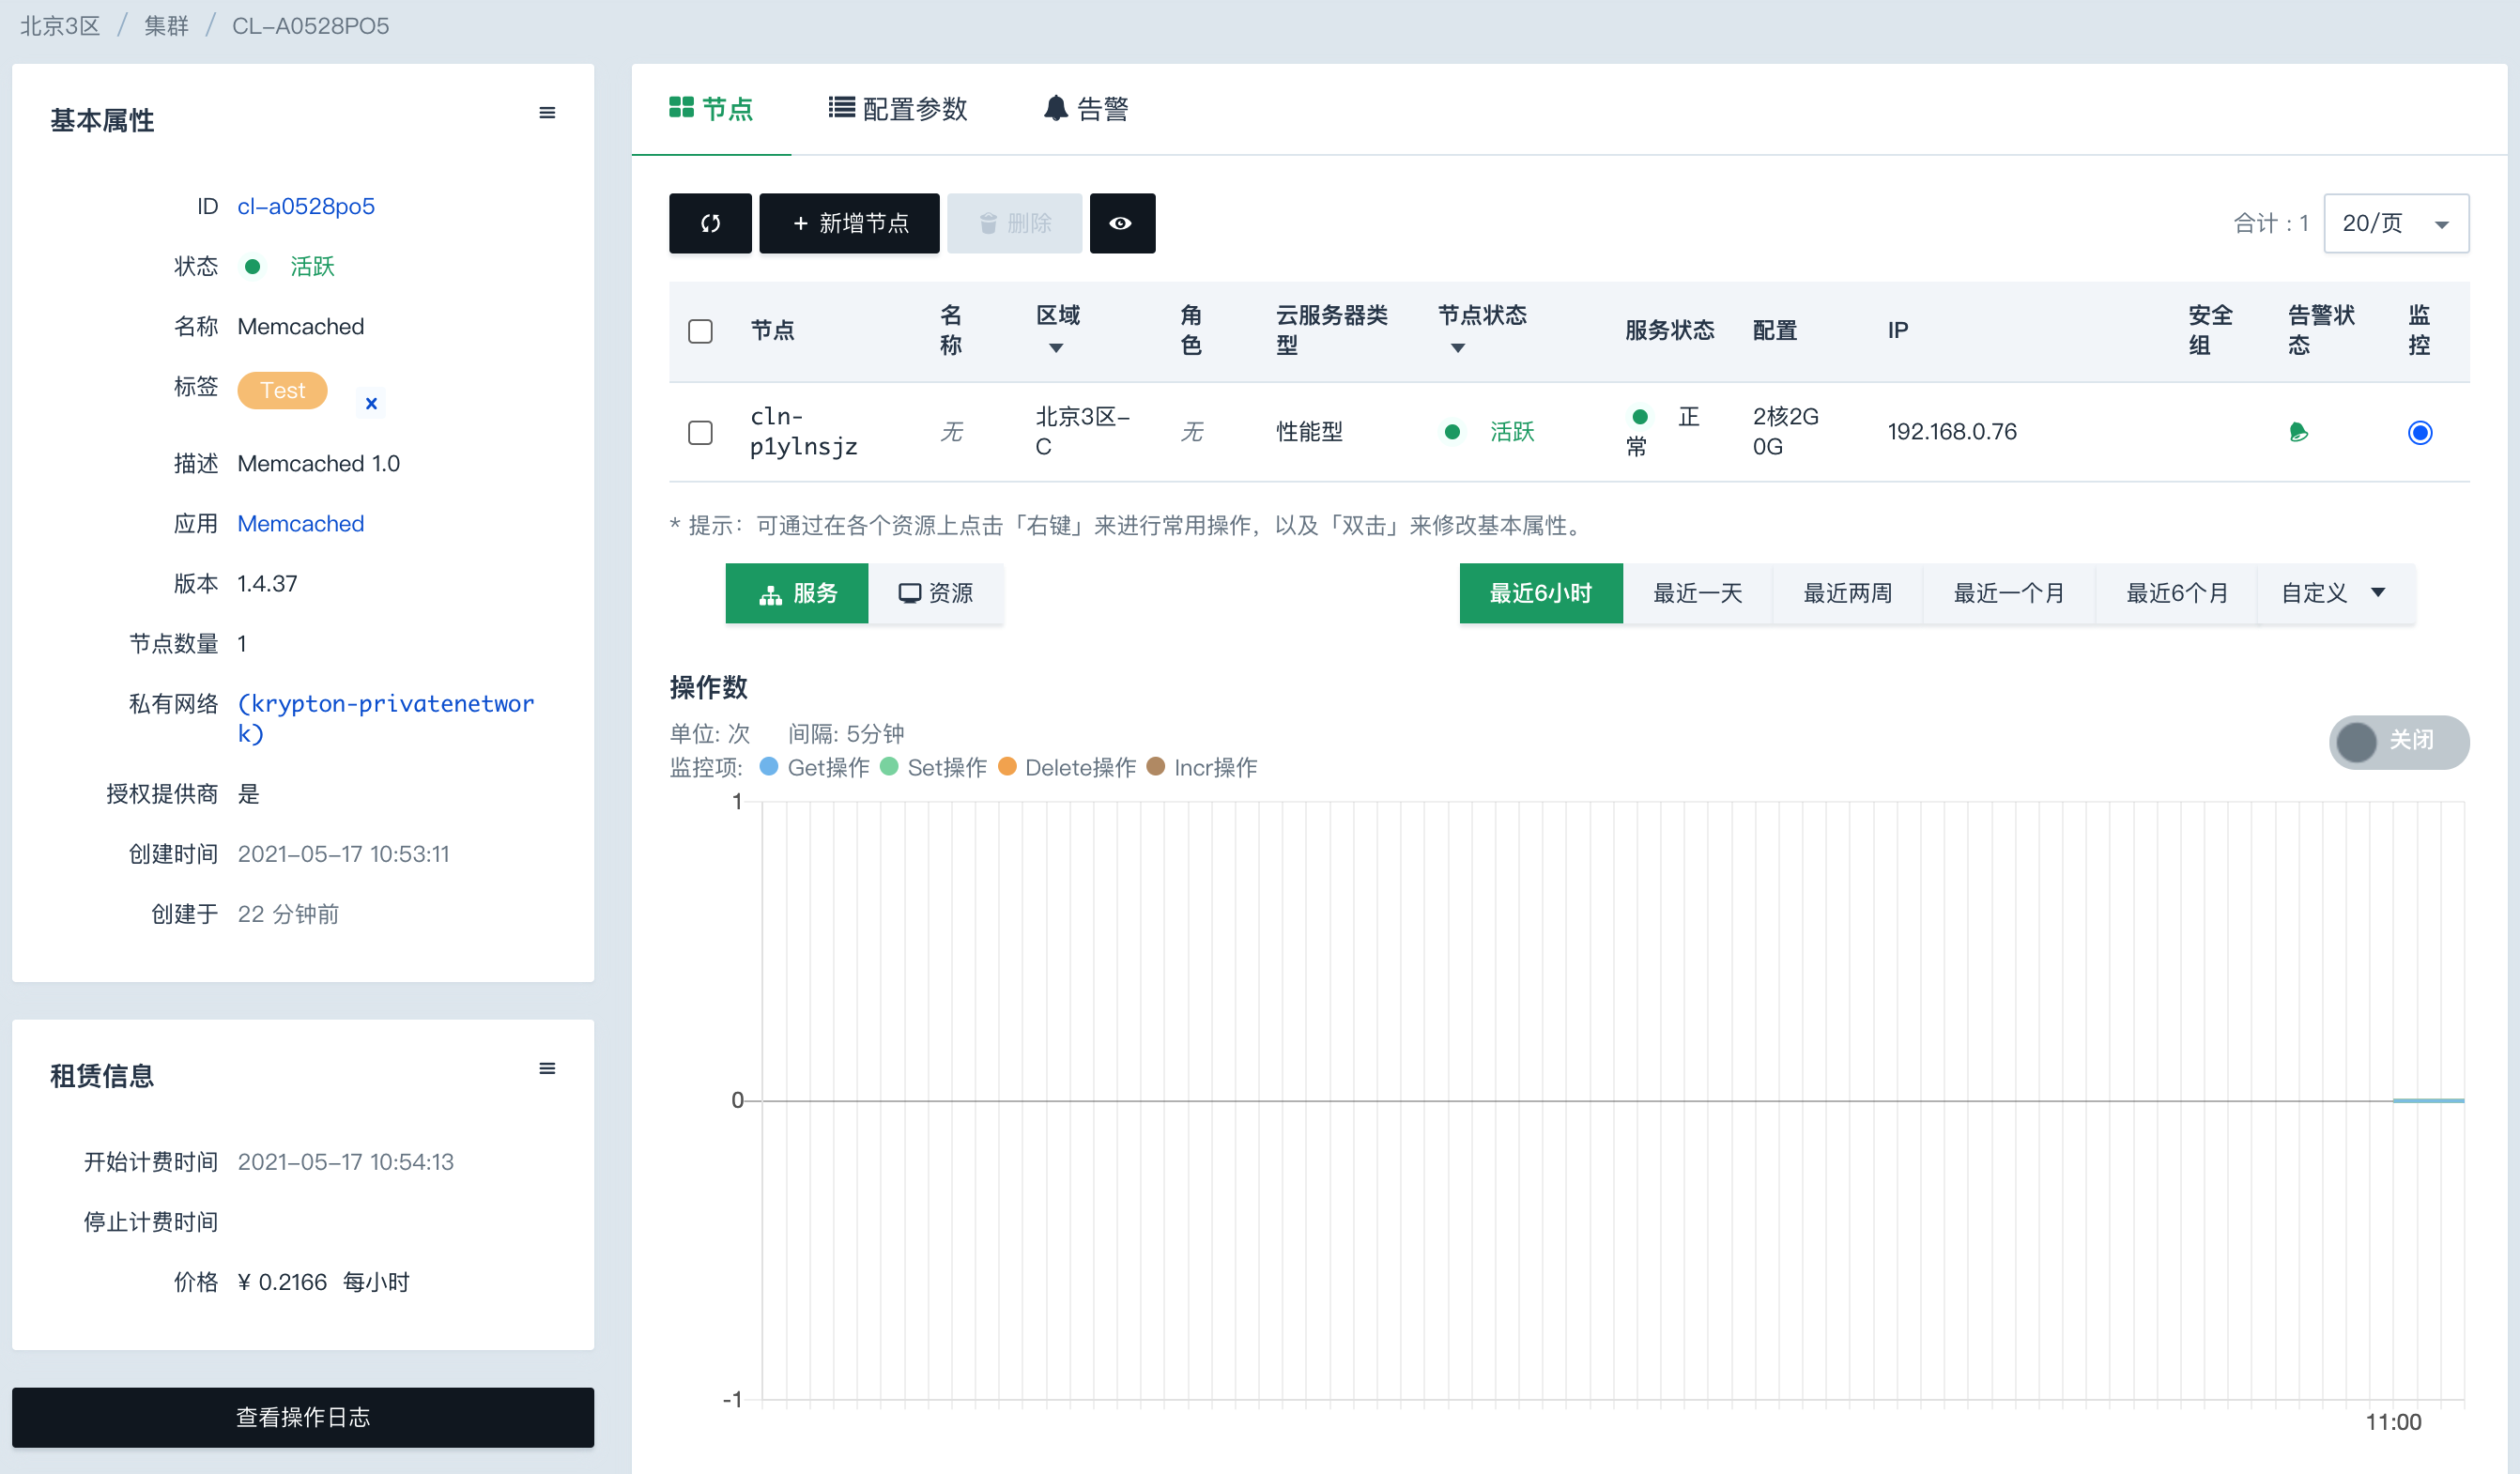
Task: Click the eye icon column-visibility button
Action: (x=1121, y=223)
